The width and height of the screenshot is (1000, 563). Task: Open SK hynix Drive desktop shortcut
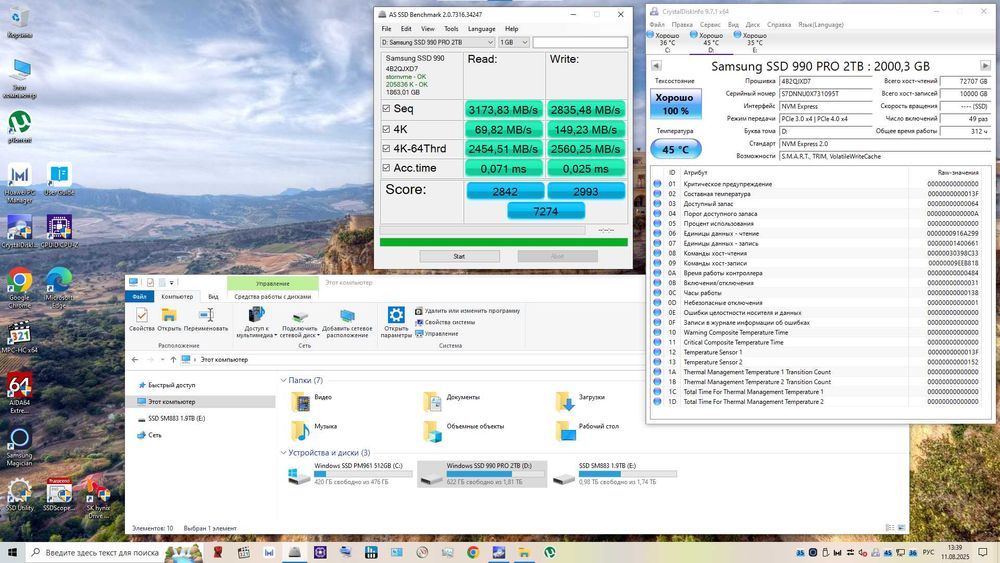point(98,499)
